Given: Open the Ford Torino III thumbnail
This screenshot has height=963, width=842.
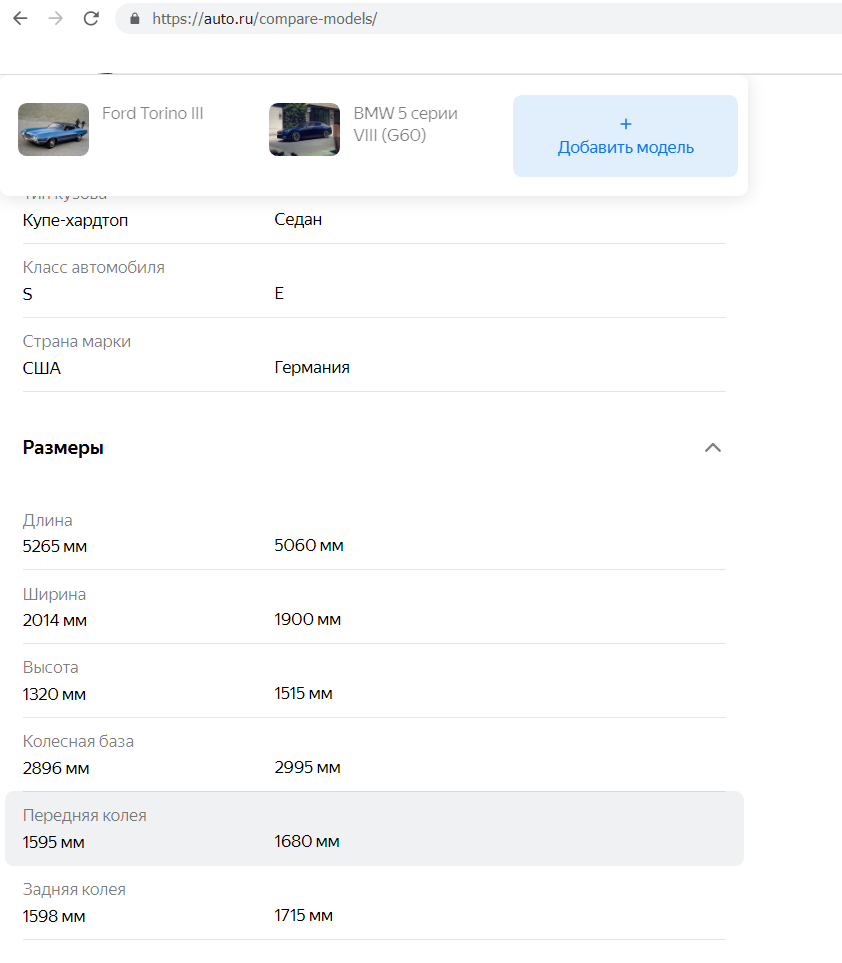Looking at the screenshot, I should pos(53,129).
